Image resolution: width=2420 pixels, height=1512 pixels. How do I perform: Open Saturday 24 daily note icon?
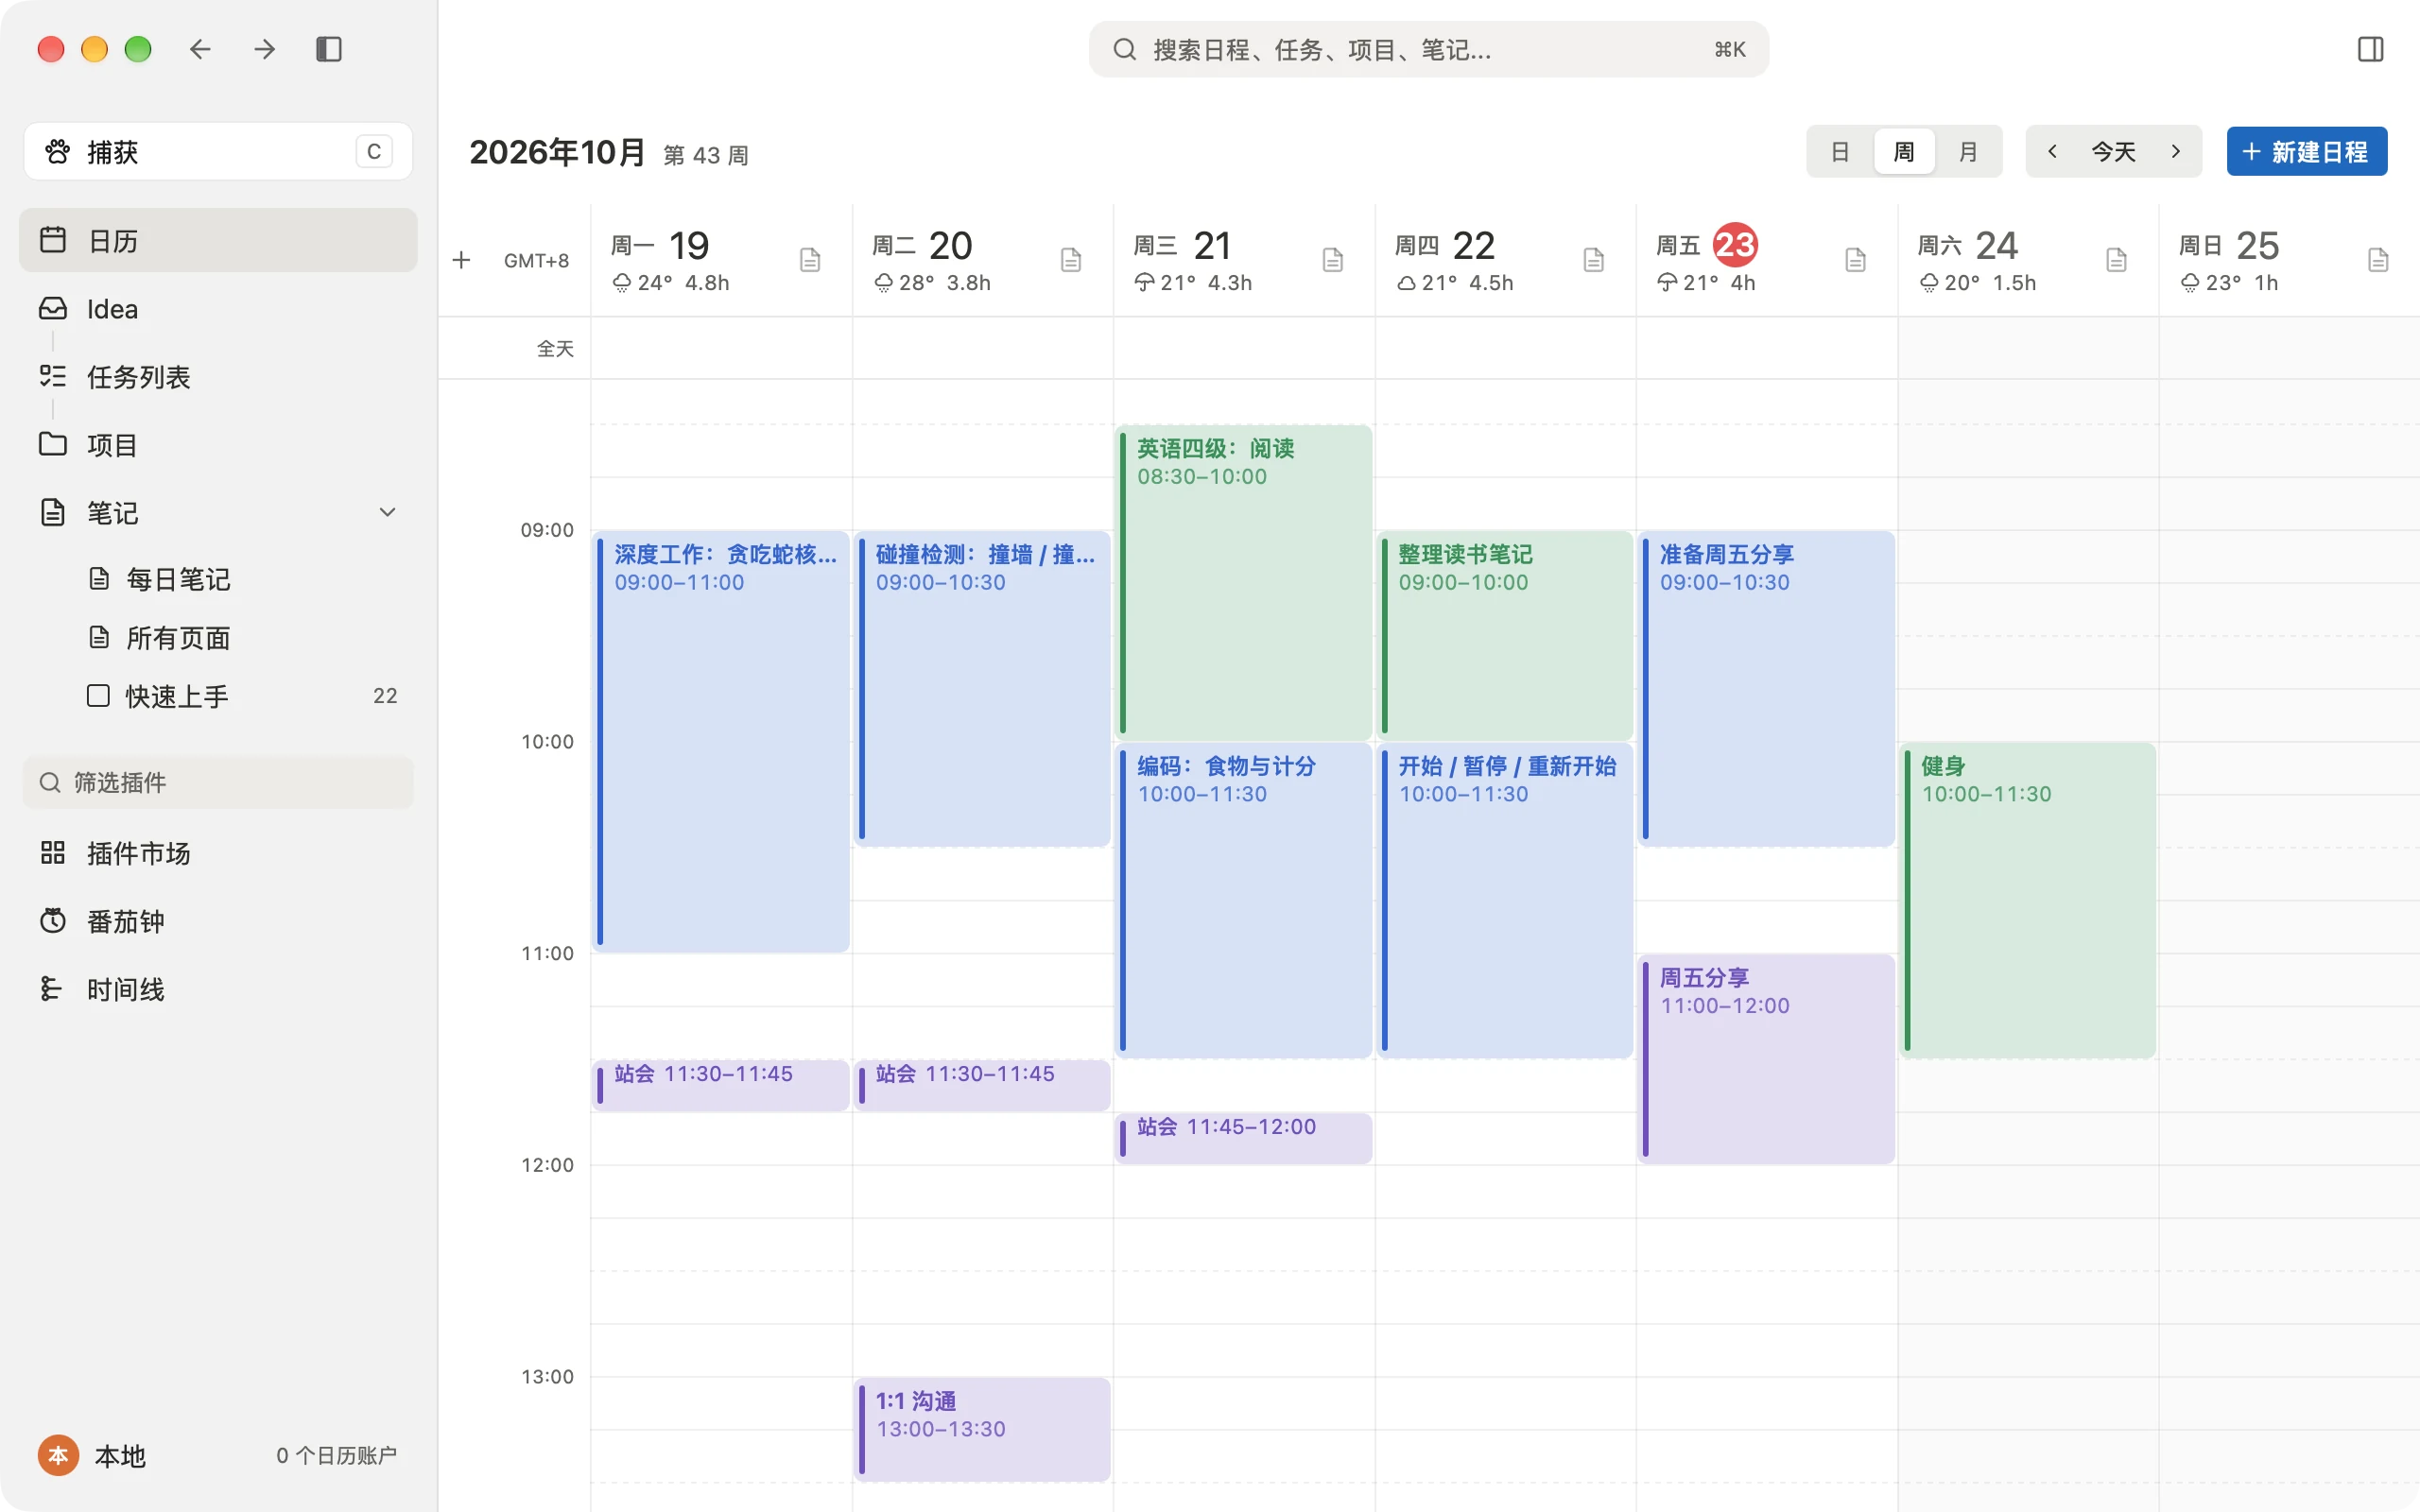[x=2116, y=260]
